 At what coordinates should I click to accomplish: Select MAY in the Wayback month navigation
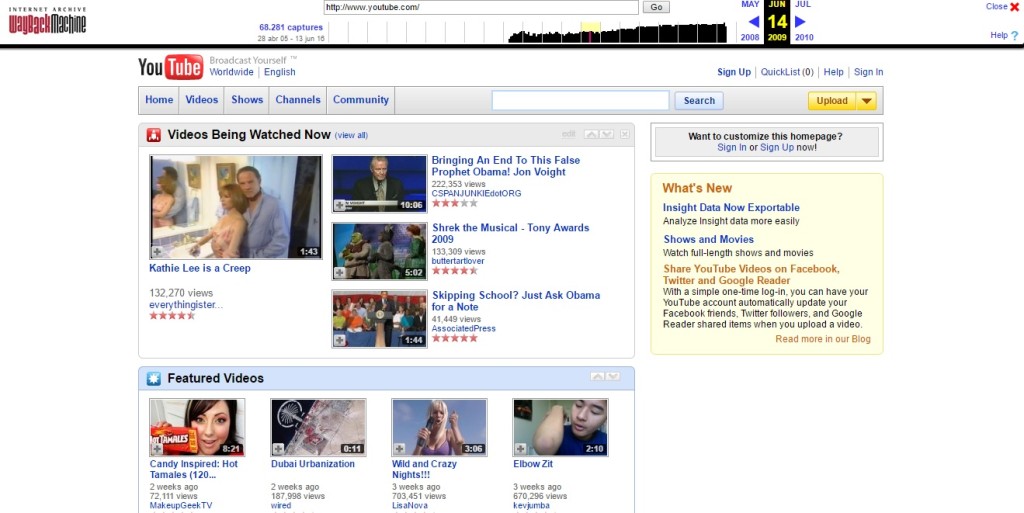click(x=750, y=5)
